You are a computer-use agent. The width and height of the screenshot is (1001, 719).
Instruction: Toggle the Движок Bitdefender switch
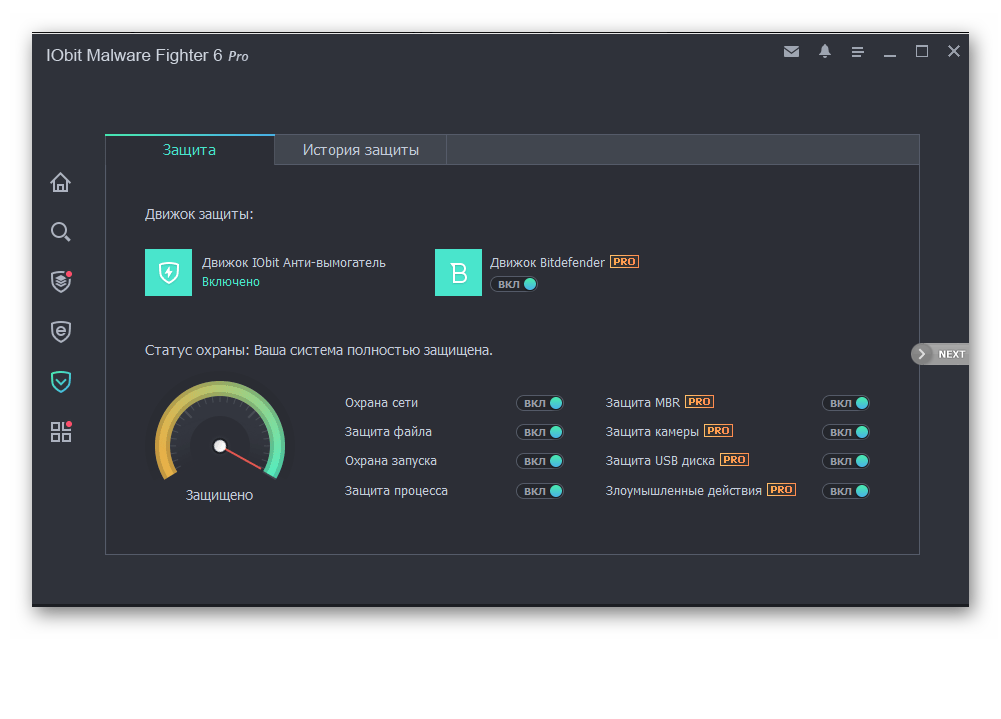(x=514, y=284)
